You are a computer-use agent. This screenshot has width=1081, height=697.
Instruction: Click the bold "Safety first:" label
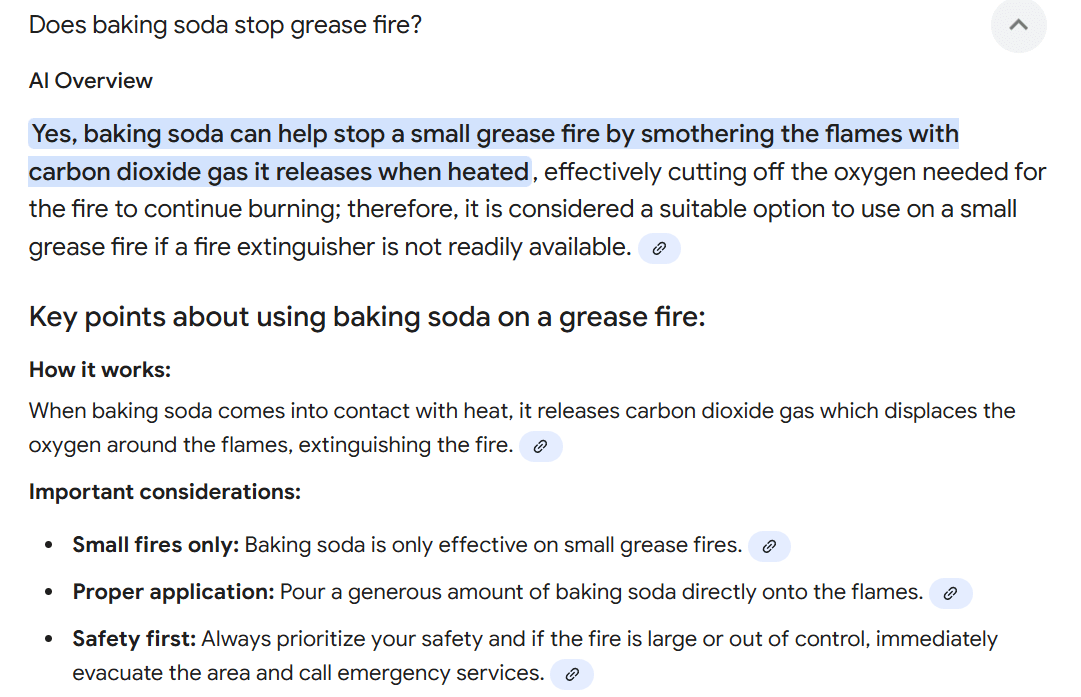134,639
